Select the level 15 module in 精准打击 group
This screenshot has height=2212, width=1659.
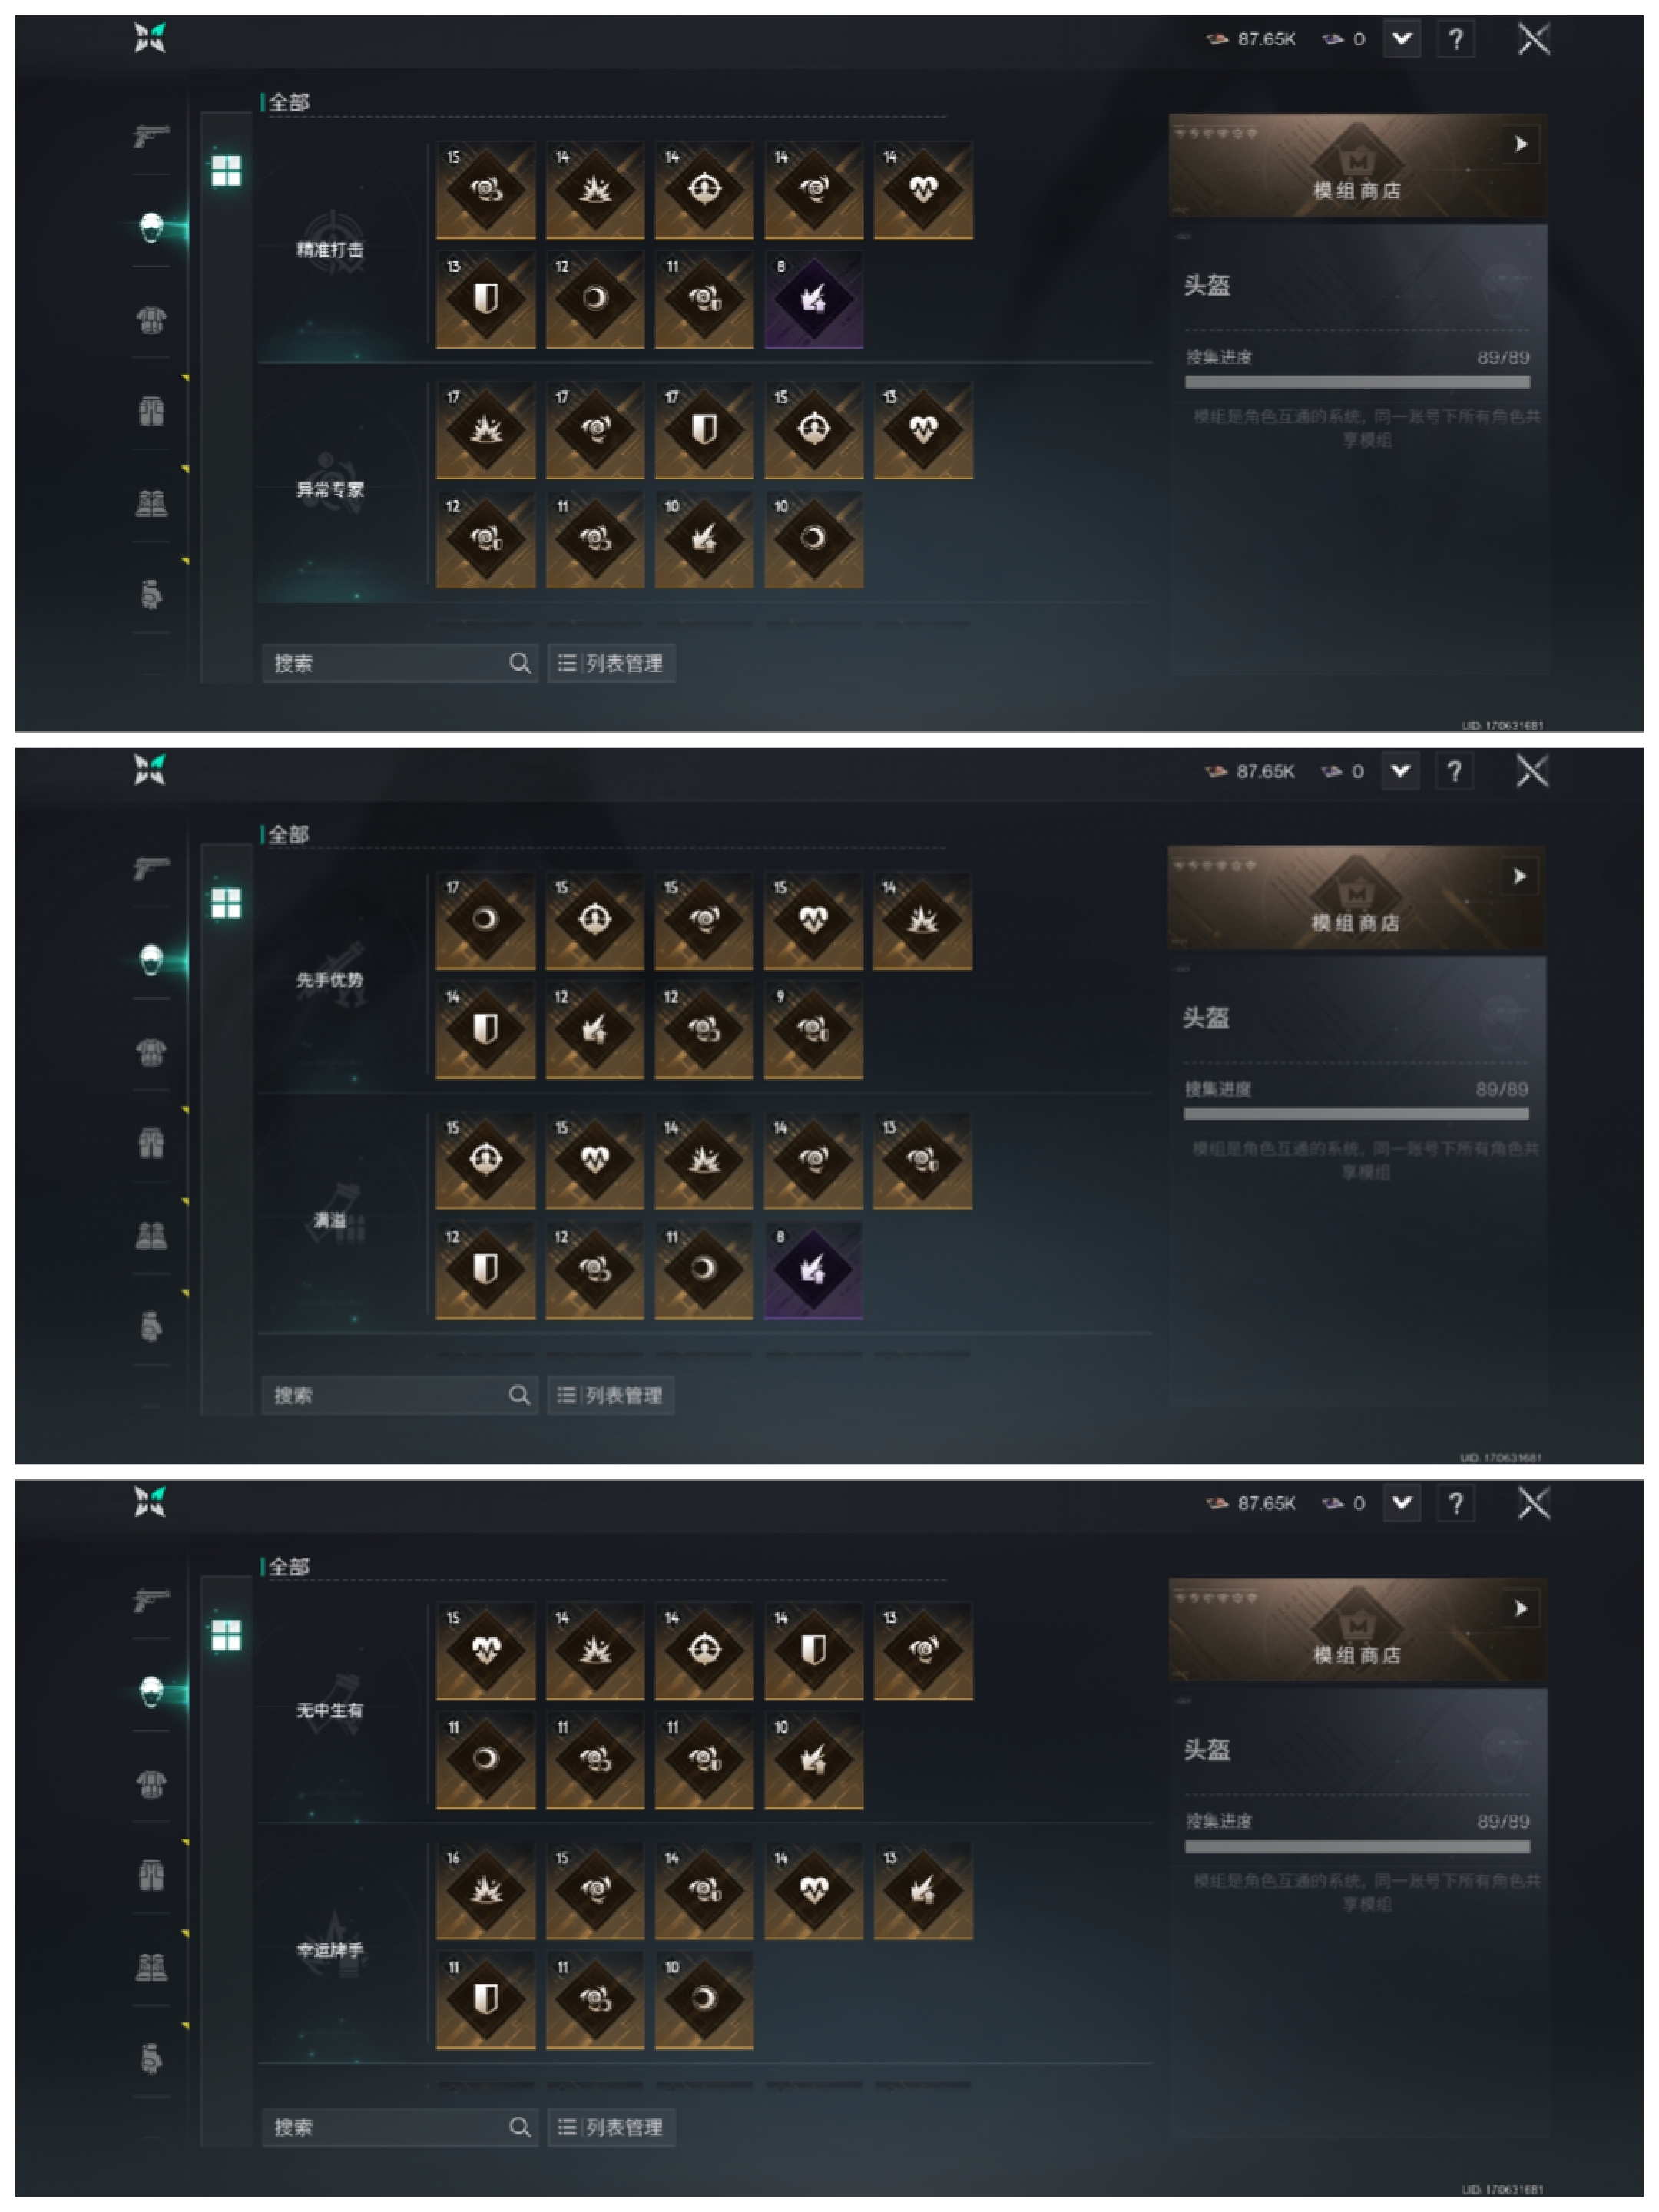click(x=485, y=190)
